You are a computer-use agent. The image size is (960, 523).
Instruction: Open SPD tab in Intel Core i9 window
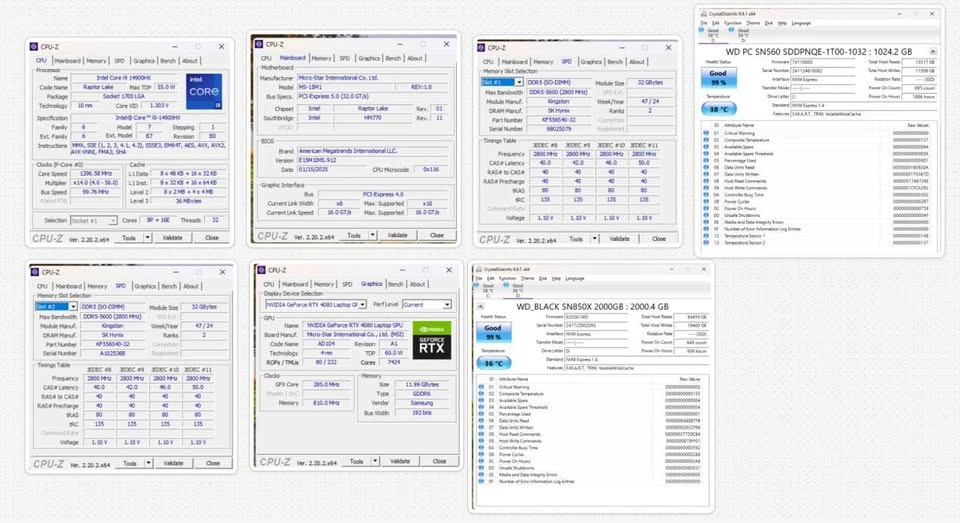119,61
